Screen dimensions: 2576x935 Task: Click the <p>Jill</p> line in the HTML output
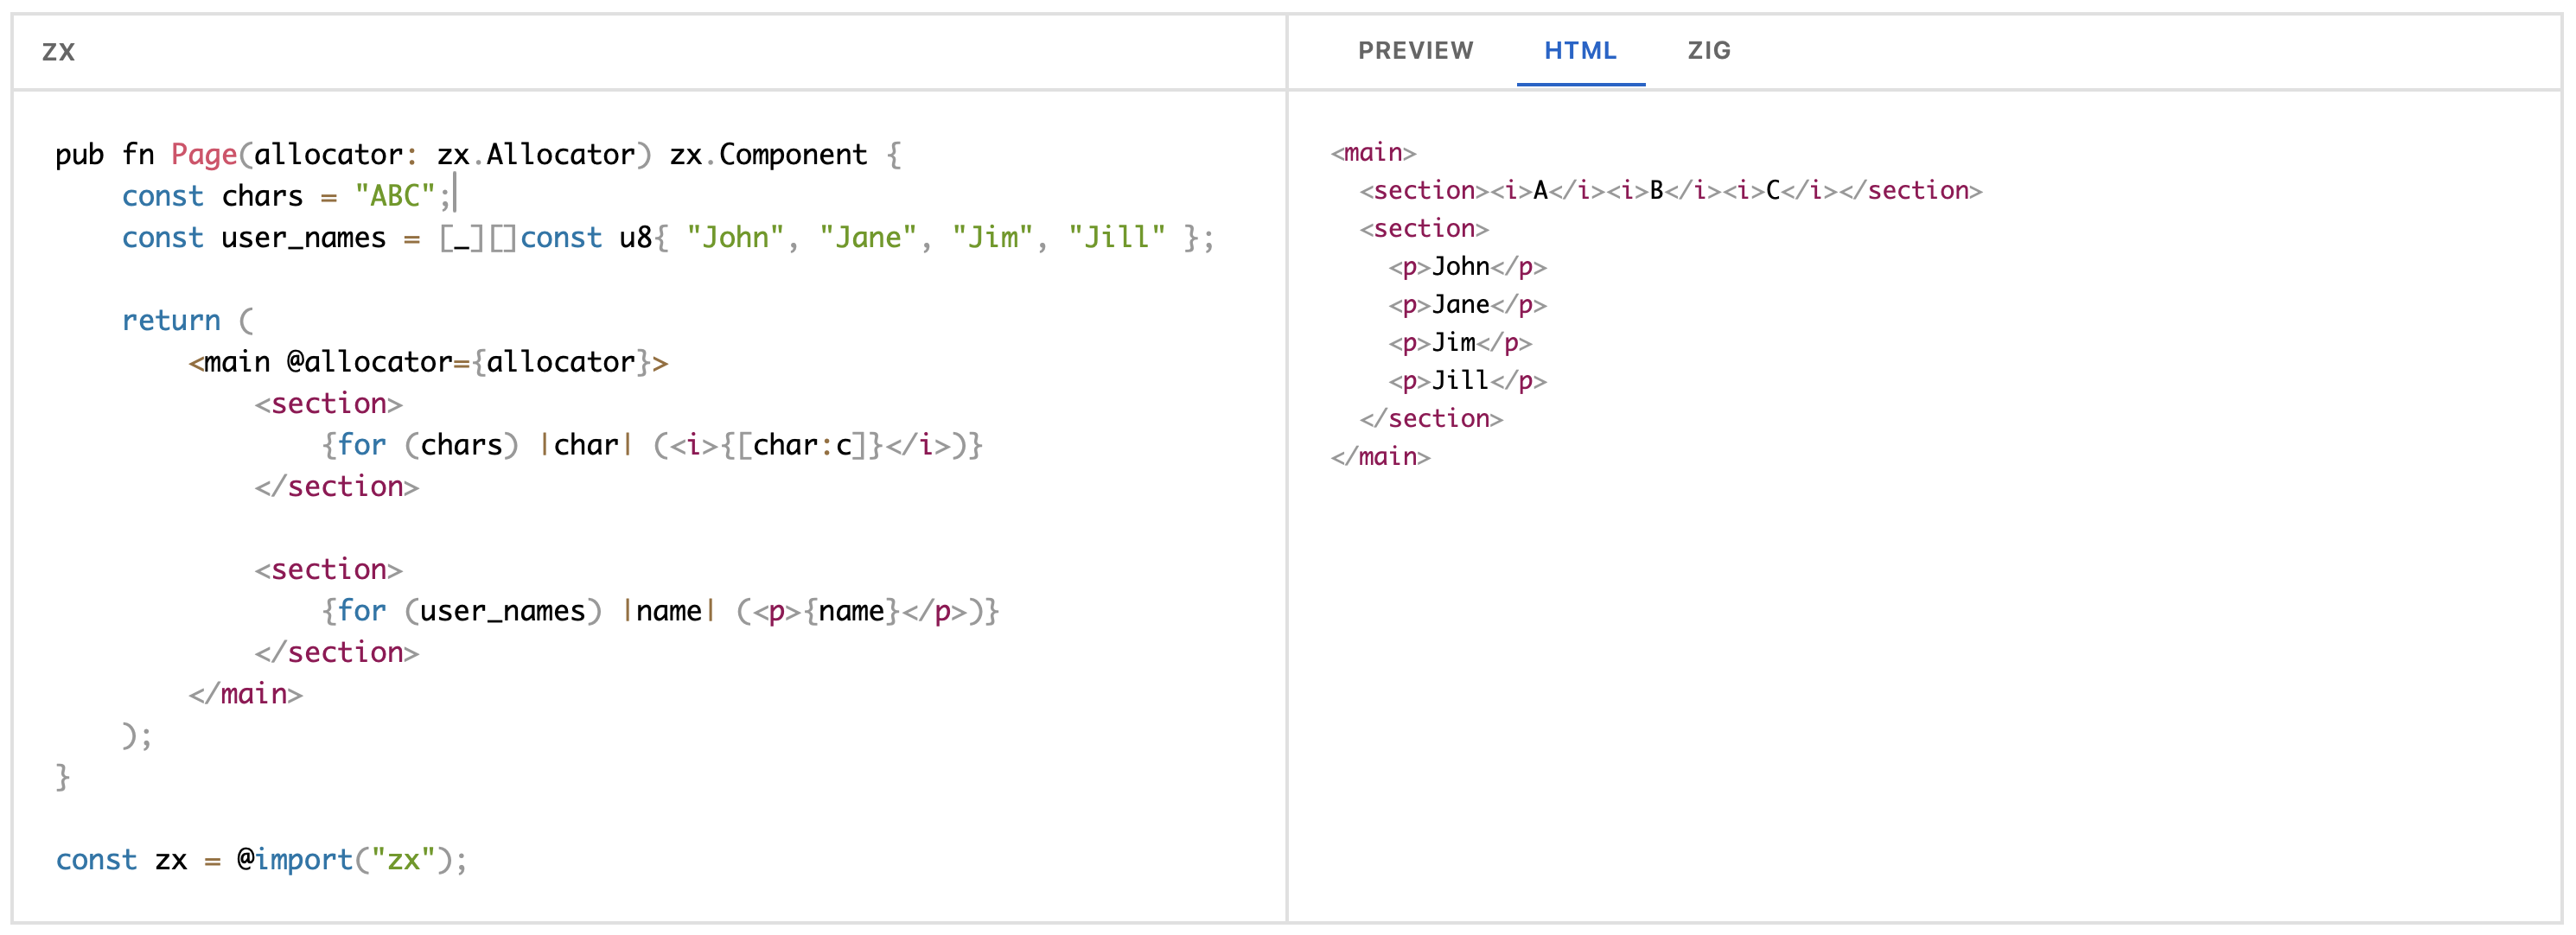pos(1466,381)
